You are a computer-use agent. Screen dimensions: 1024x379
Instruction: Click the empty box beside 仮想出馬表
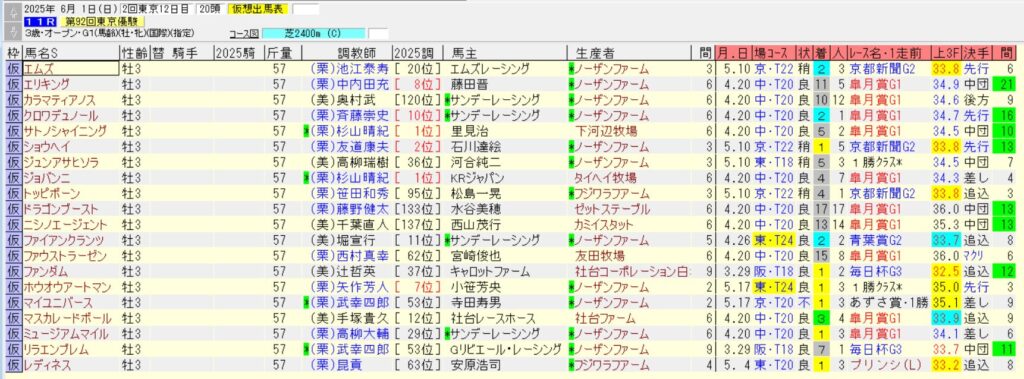click(x=306, y=9)
